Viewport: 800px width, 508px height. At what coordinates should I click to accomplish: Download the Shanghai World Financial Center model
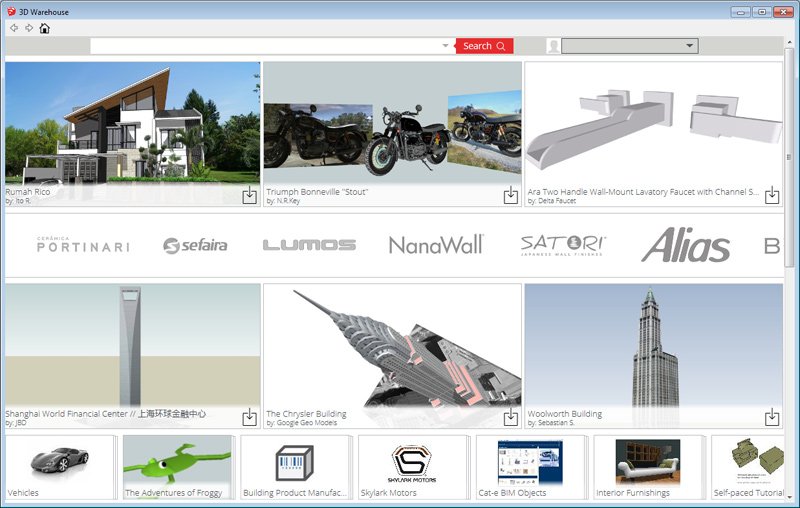(249, 417)
